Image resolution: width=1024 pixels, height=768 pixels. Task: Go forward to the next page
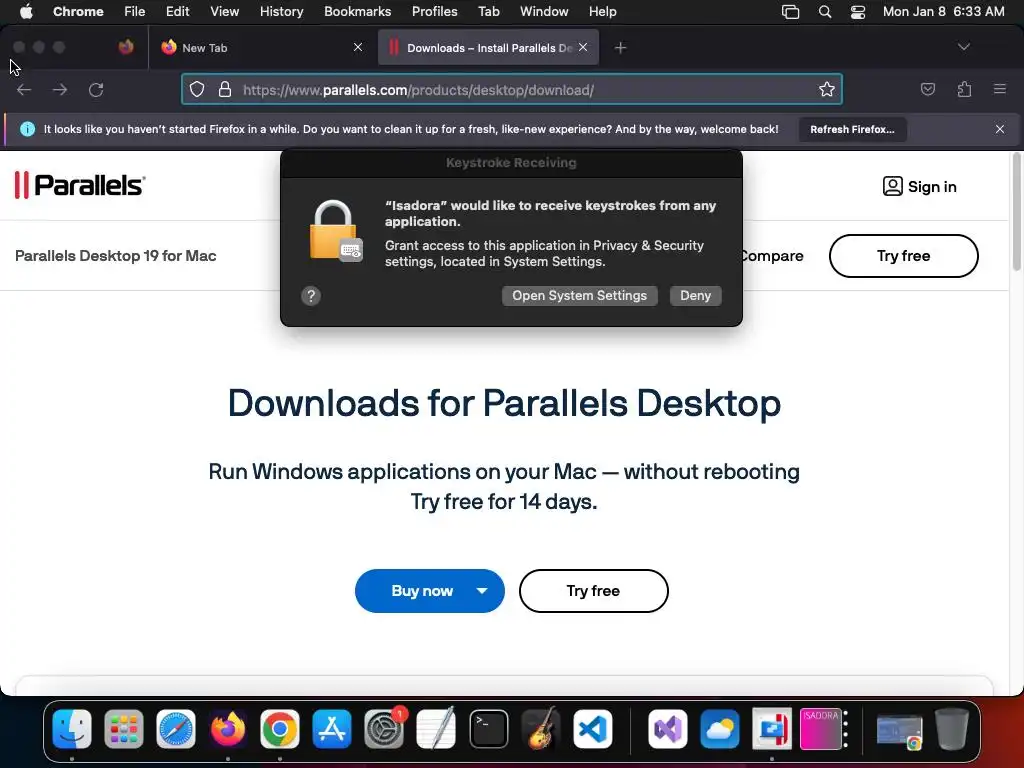60,90
